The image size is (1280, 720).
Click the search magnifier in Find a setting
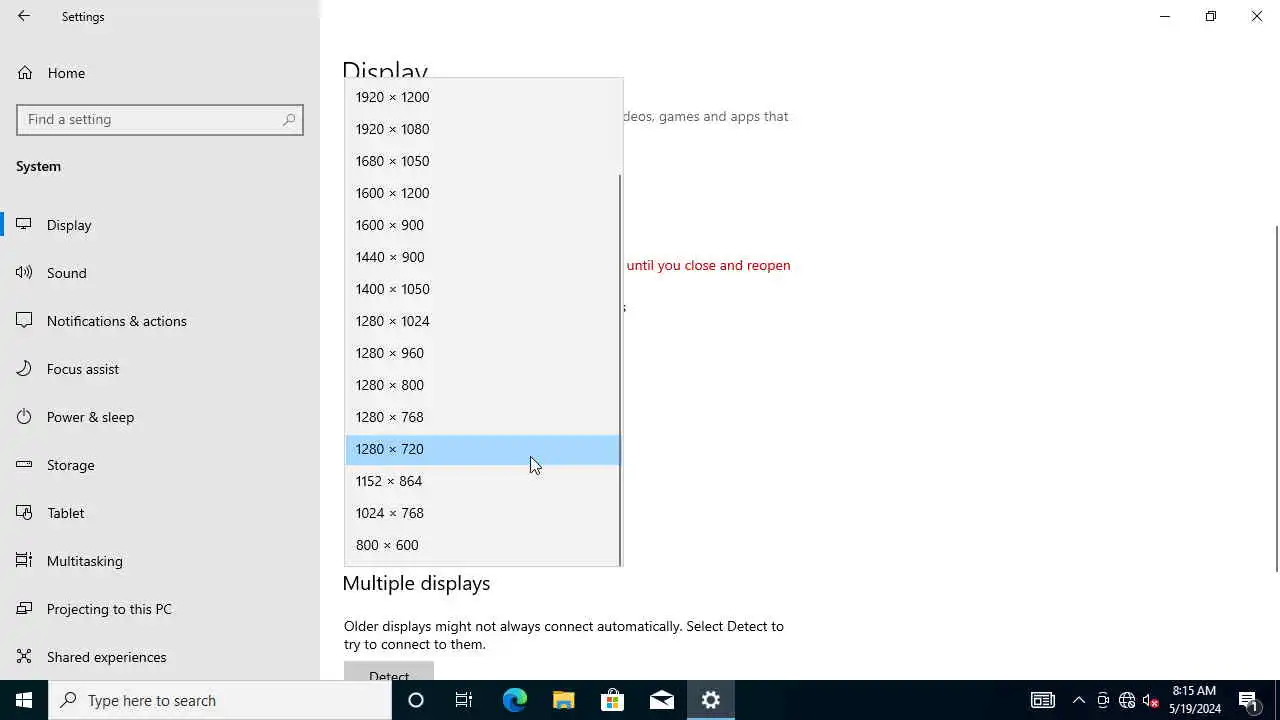pos(289,119)
